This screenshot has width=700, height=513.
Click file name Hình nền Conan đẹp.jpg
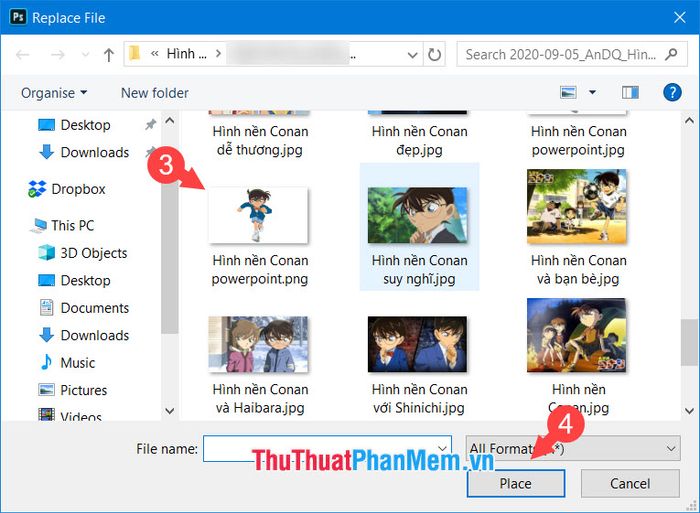point(419,141)
